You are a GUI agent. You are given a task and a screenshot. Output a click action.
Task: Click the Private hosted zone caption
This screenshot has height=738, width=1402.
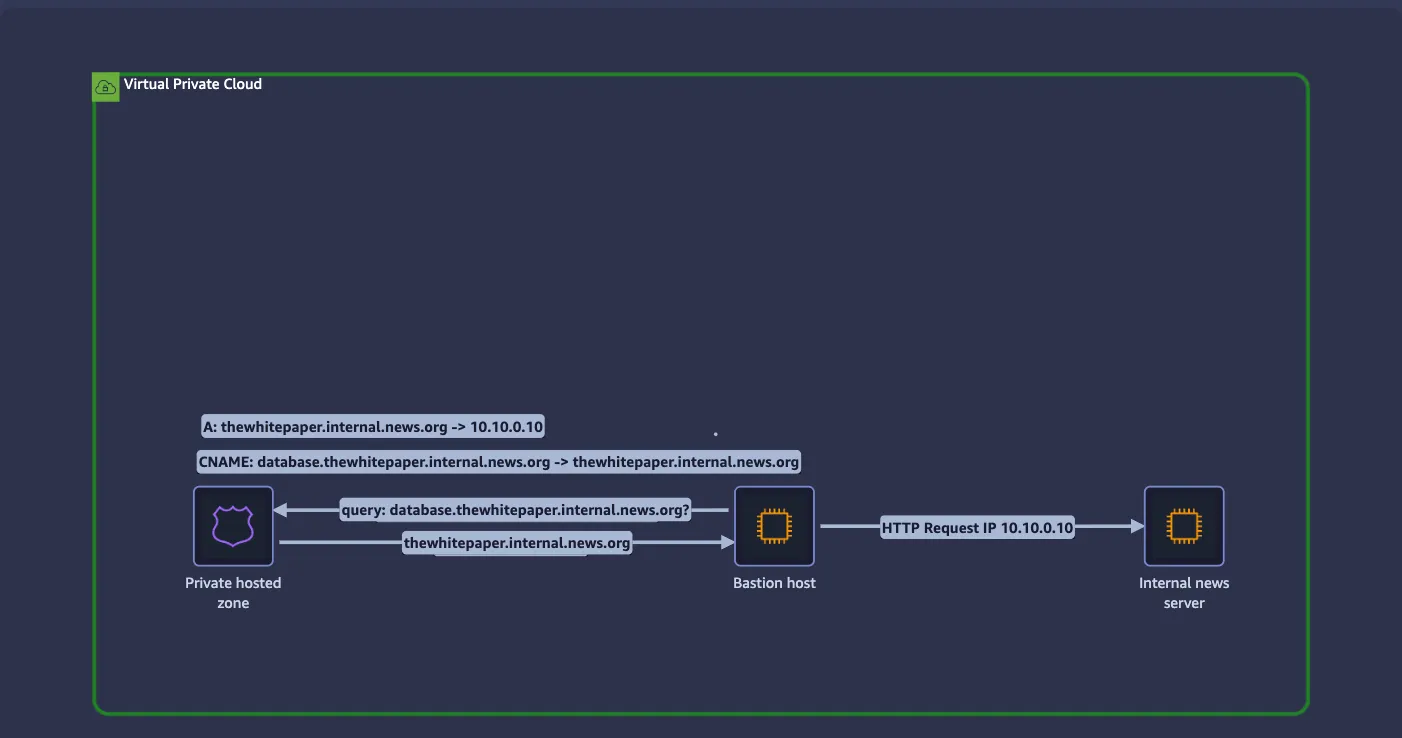pos(233,593)
